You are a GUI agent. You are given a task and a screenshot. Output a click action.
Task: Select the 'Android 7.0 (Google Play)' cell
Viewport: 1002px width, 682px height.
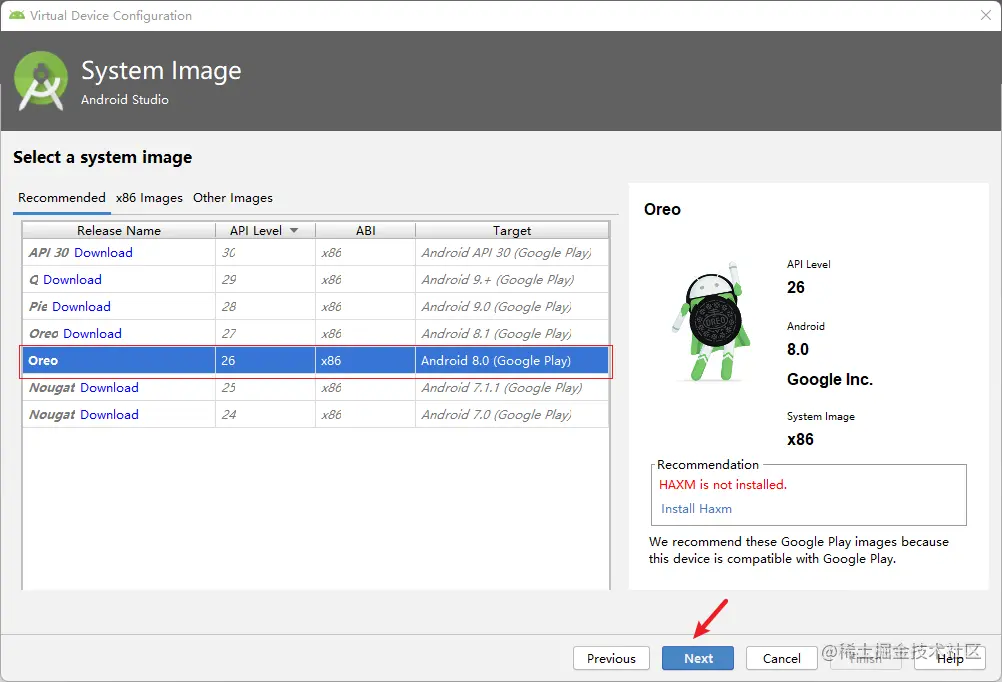512,414
